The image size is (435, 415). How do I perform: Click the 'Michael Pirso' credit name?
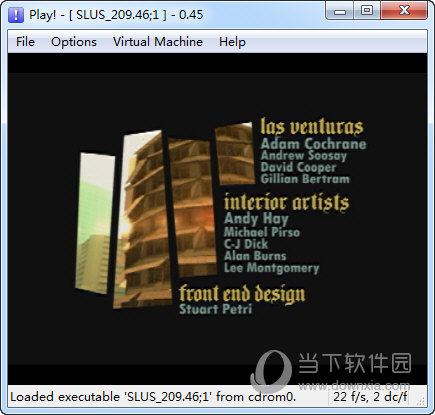coord(262,232)
